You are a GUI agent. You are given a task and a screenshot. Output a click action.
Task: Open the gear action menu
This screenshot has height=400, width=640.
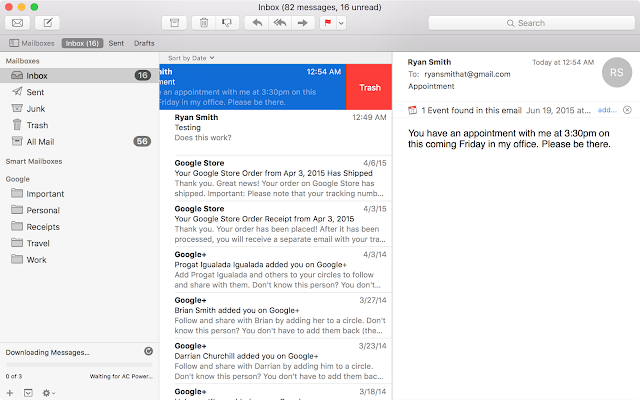[49, 393]
